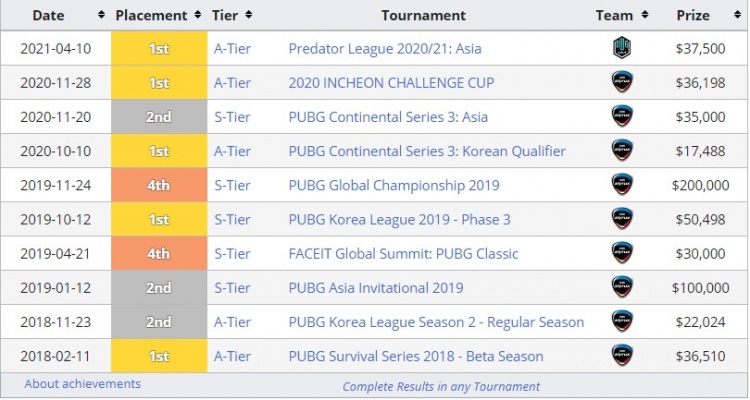Click team logo in Korean Qualifier row
750x400 pixels.
coord(621,150)
